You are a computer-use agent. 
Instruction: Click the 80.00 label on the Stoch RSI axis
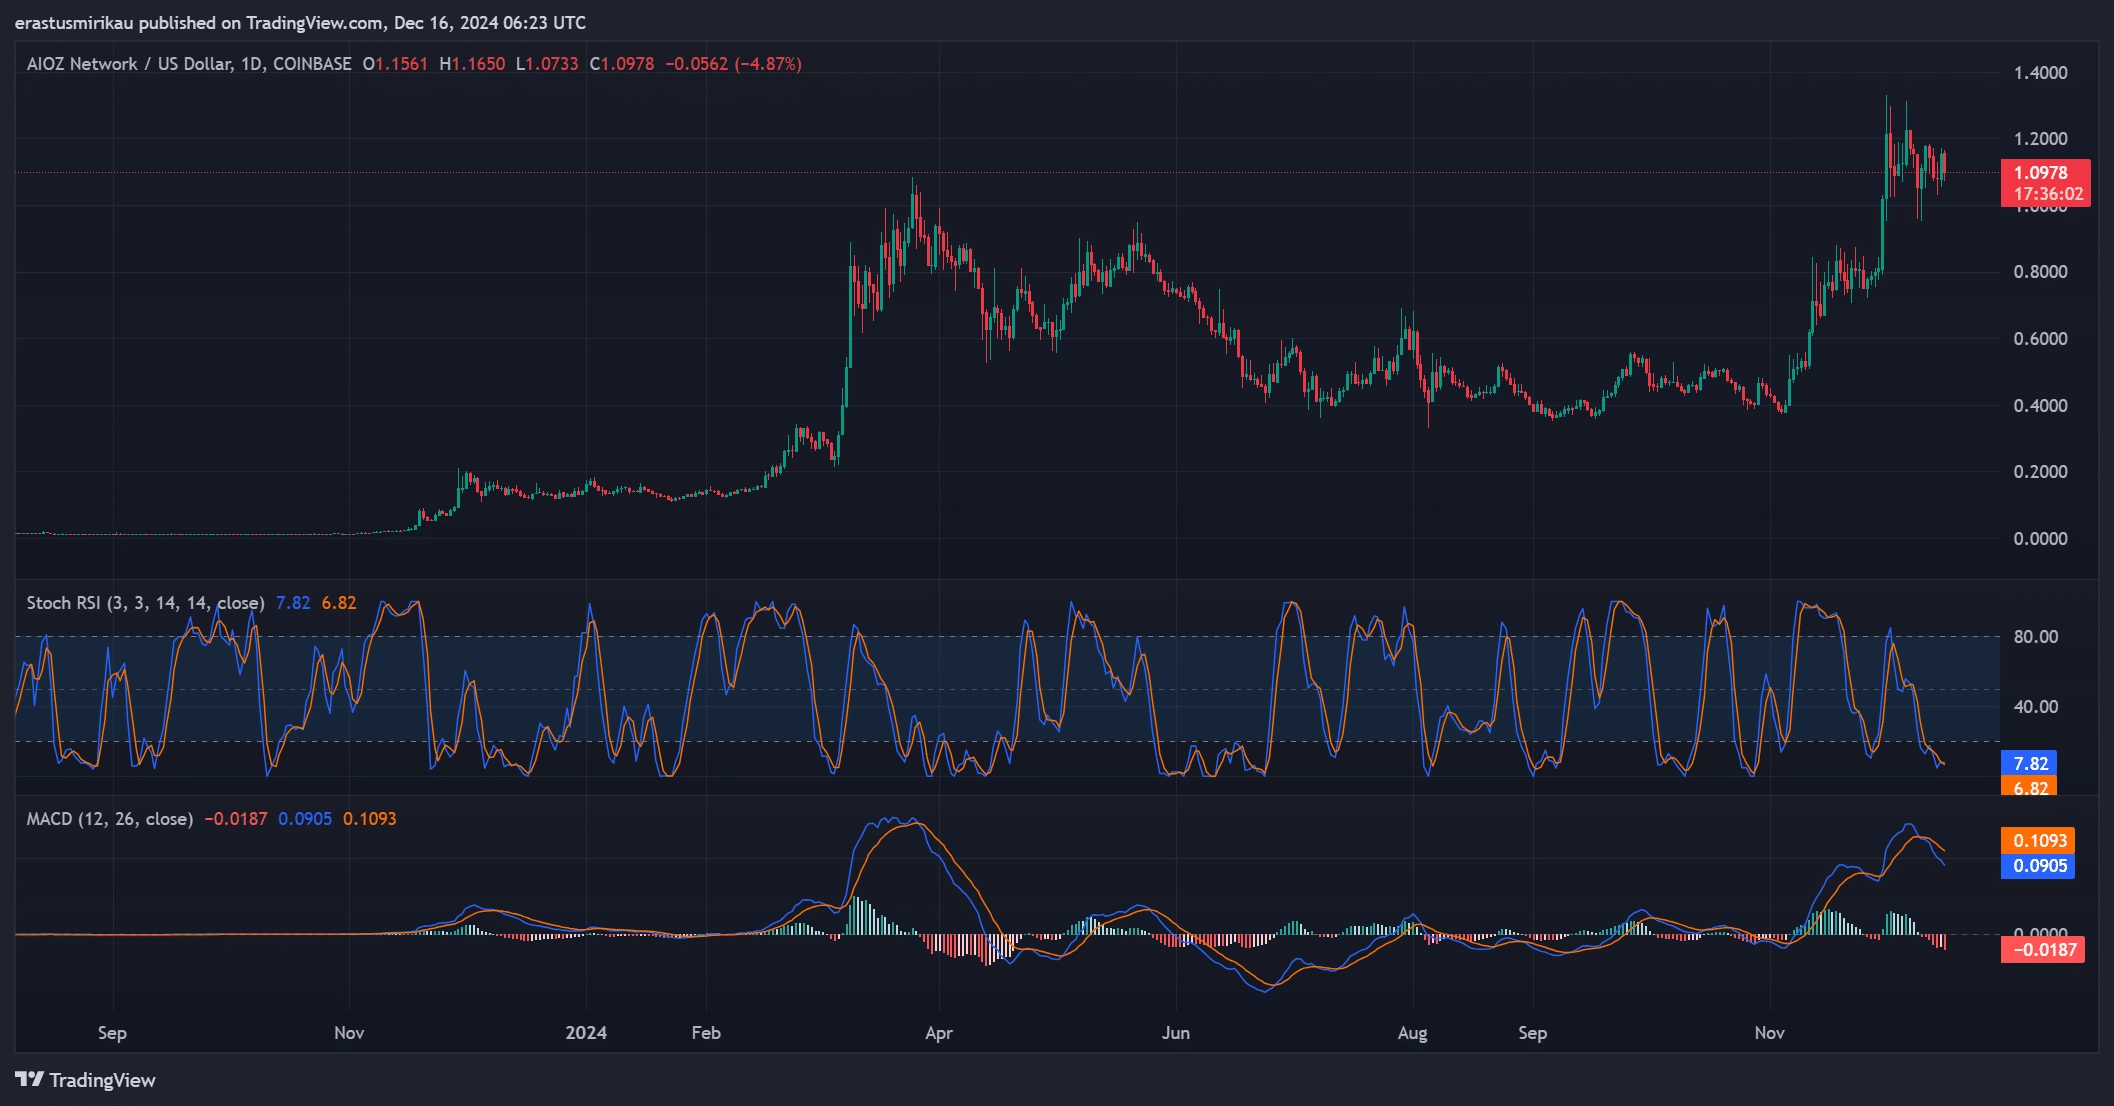(x=2036, y=636)
